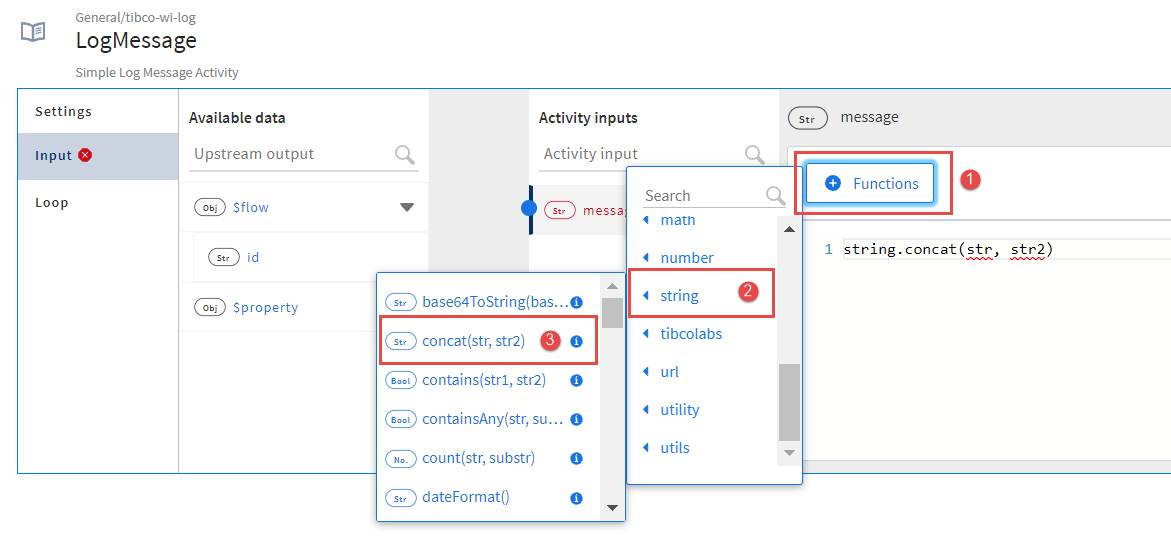Click info icon beside containsAny function
The height and width of the screenshot is (553, 1171).
pyautogui.click(x=576, y=419)
